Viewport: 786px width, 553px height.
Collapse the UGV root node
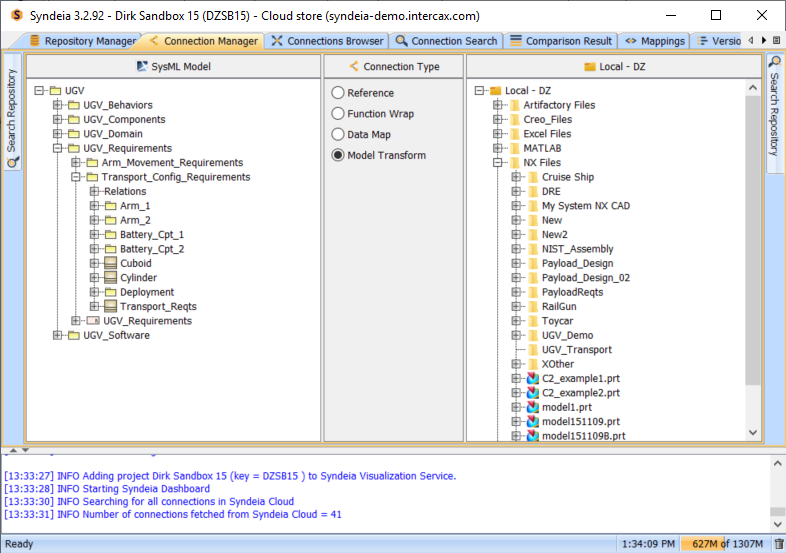pyautogui.click(x=39, y=91)
